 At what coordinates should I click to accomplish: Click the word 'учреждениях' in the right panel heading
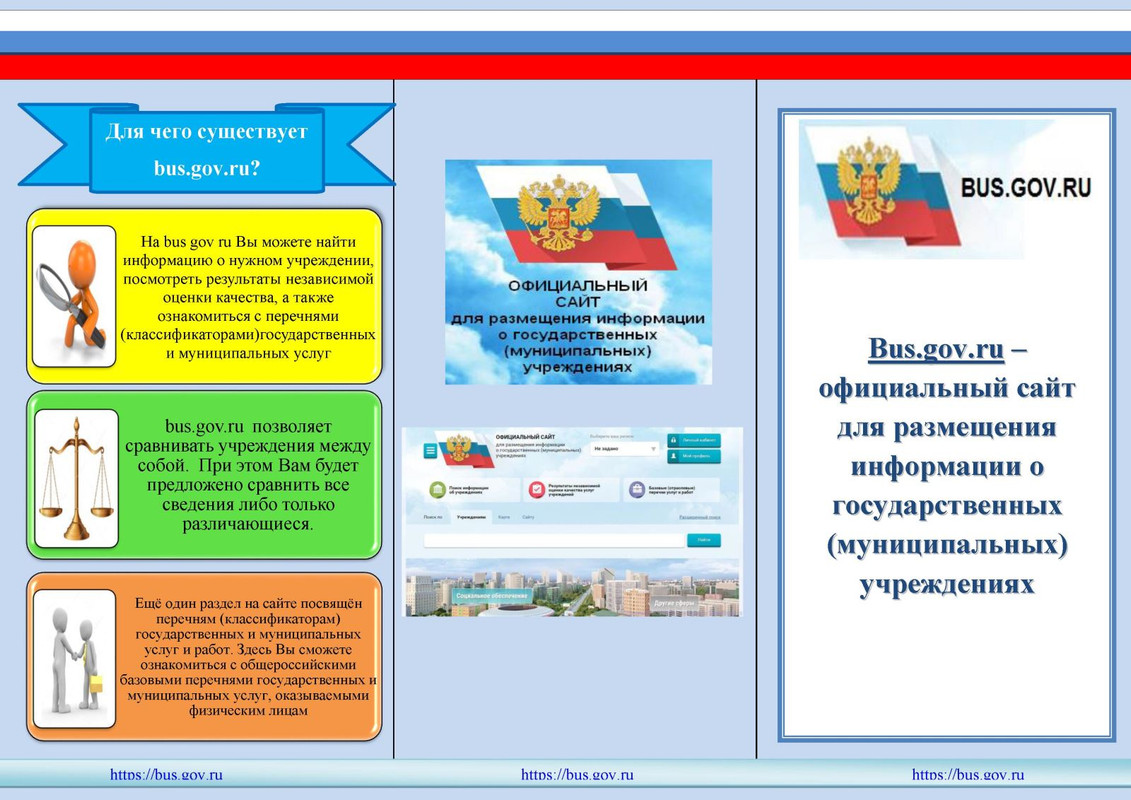(947, 583)
